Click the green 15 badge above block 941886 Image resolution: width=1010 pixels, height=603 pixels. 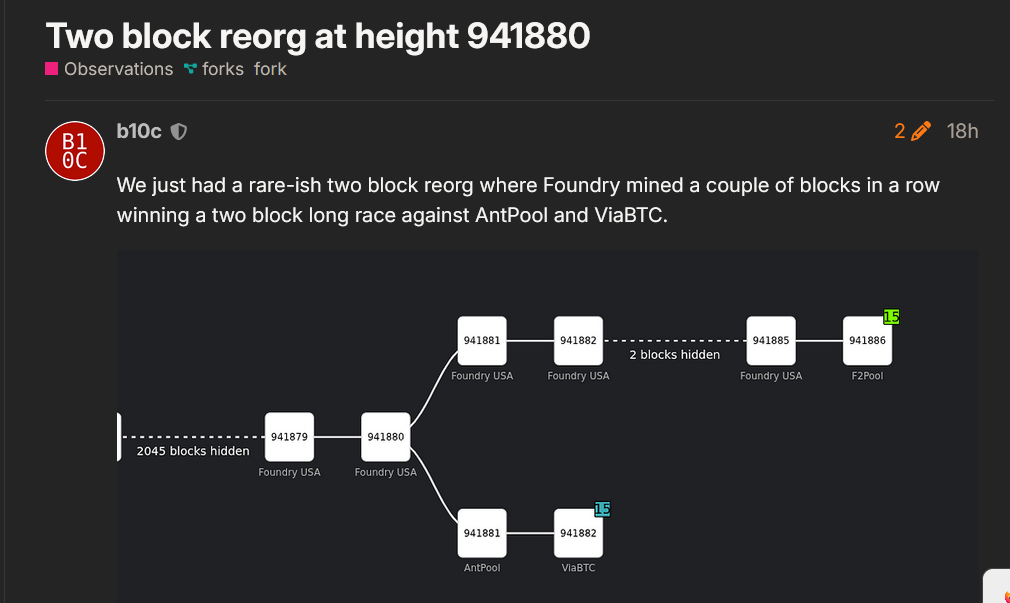[x=891, y=317]
